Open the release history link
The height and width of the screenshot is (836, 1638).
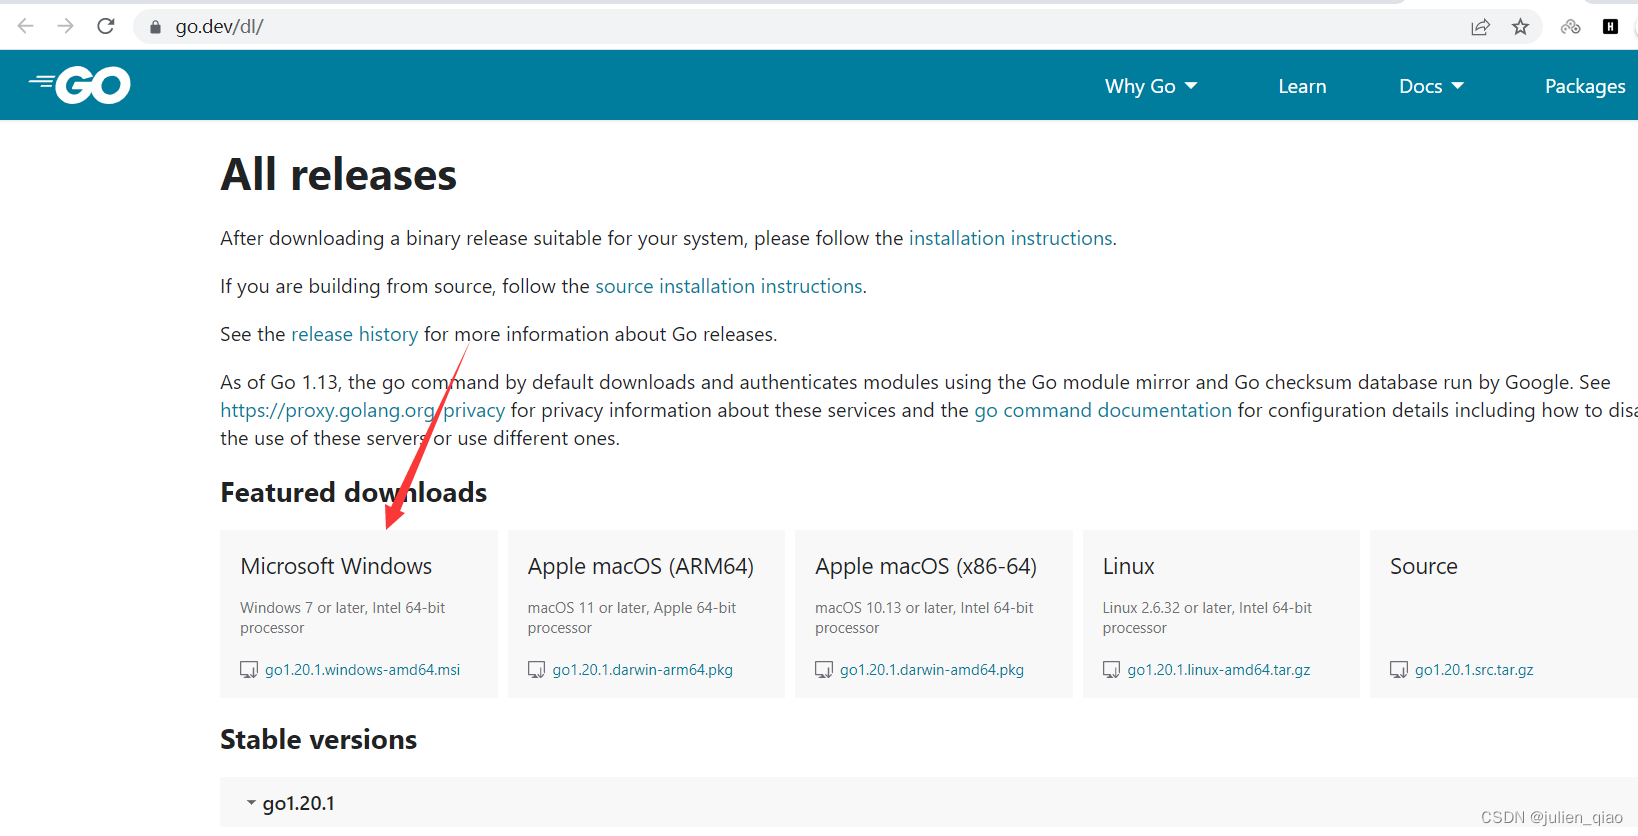[354, 334]
